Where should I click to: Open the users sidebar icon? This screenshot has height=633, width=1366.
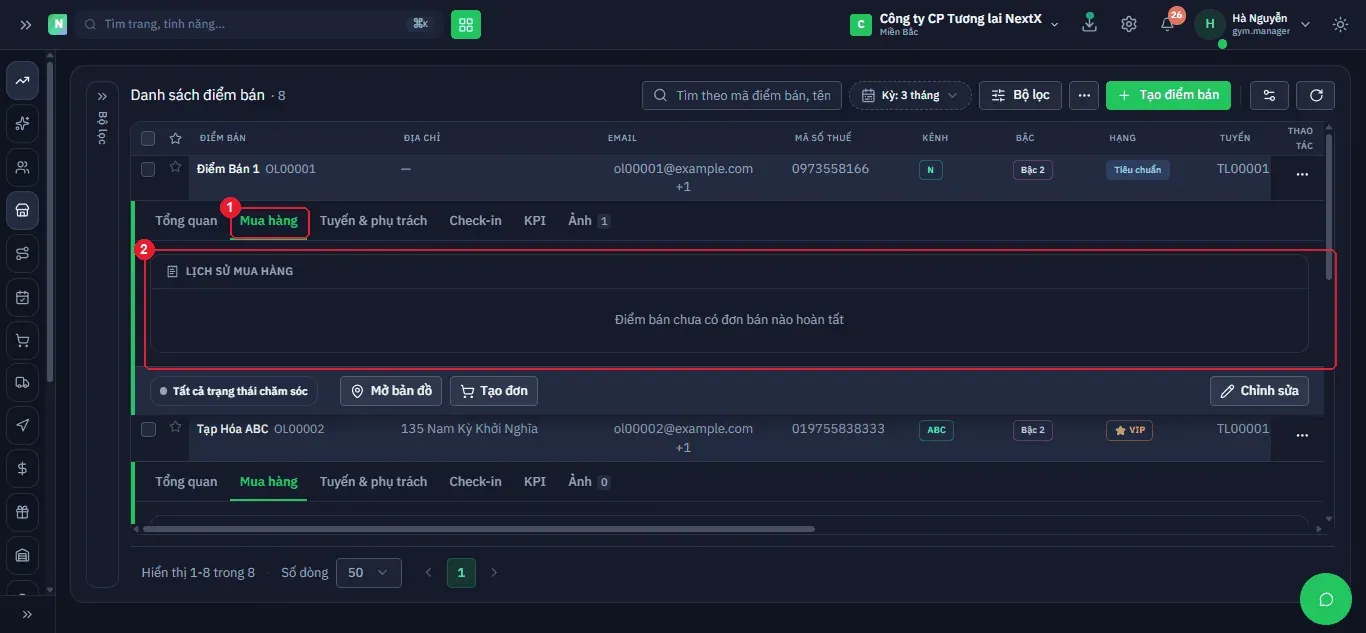point(22,167)
